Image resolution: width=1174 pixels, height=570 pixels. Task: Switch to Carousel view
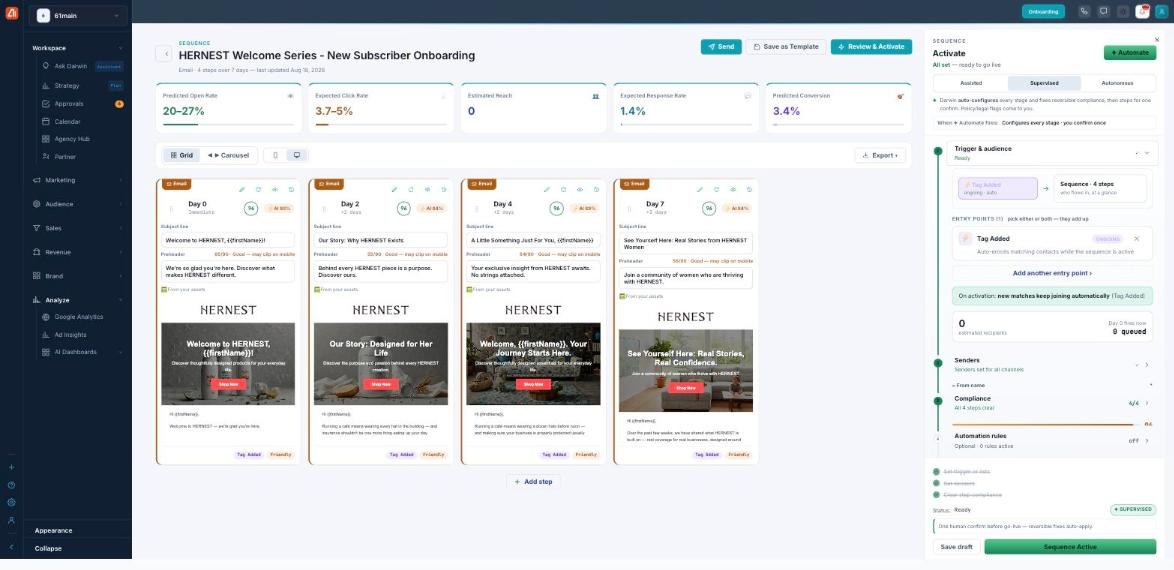coord(228,155)
